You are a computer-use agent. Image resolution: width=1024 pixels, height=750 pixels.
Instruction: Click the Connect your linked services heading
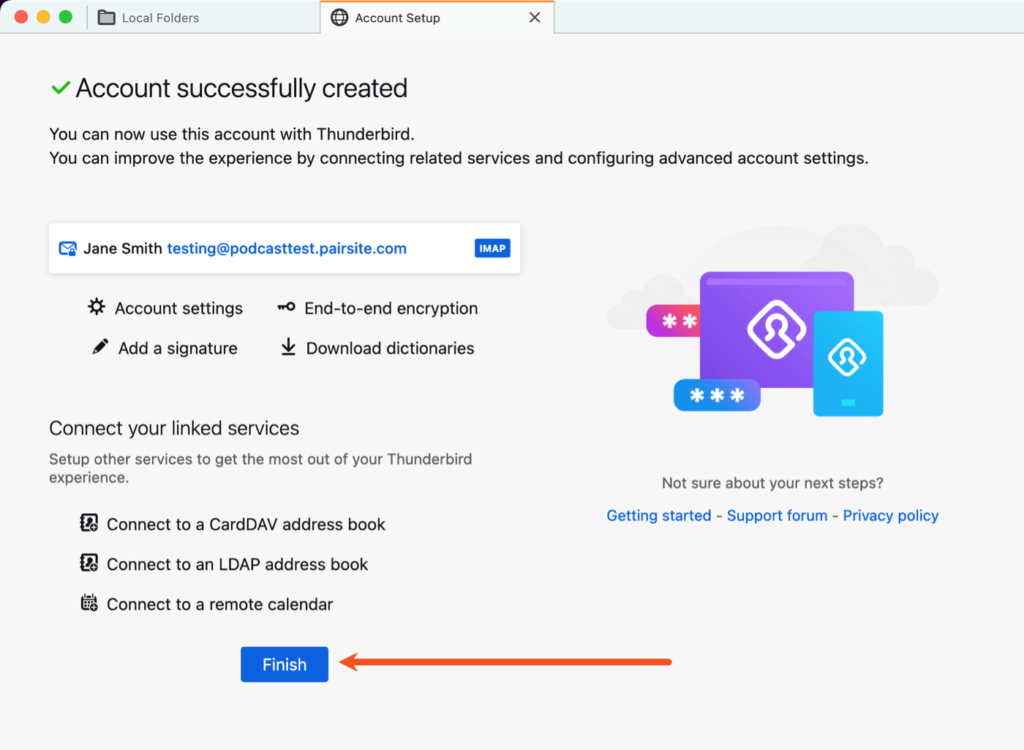coord(174,428)
